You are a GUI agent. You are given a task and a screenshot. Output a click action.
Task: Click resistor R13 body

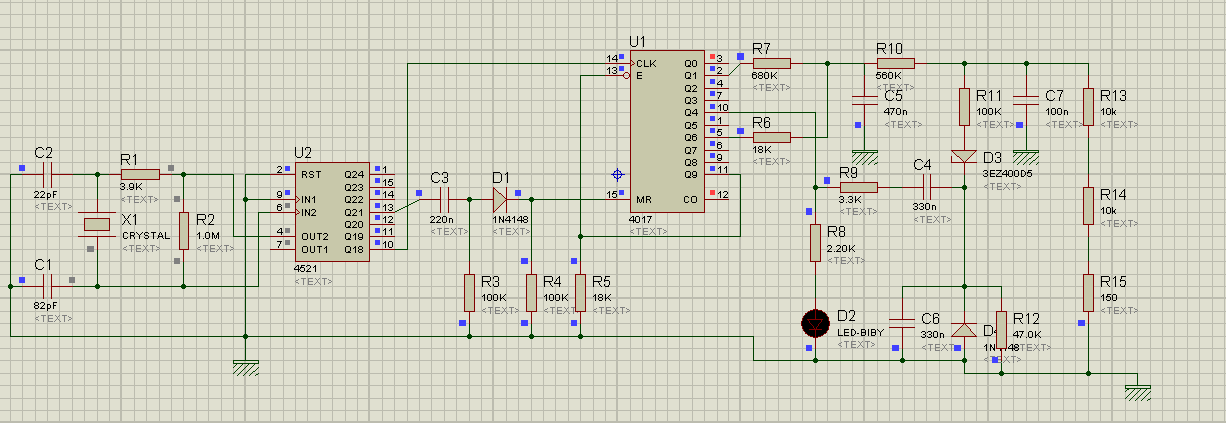1089,108
